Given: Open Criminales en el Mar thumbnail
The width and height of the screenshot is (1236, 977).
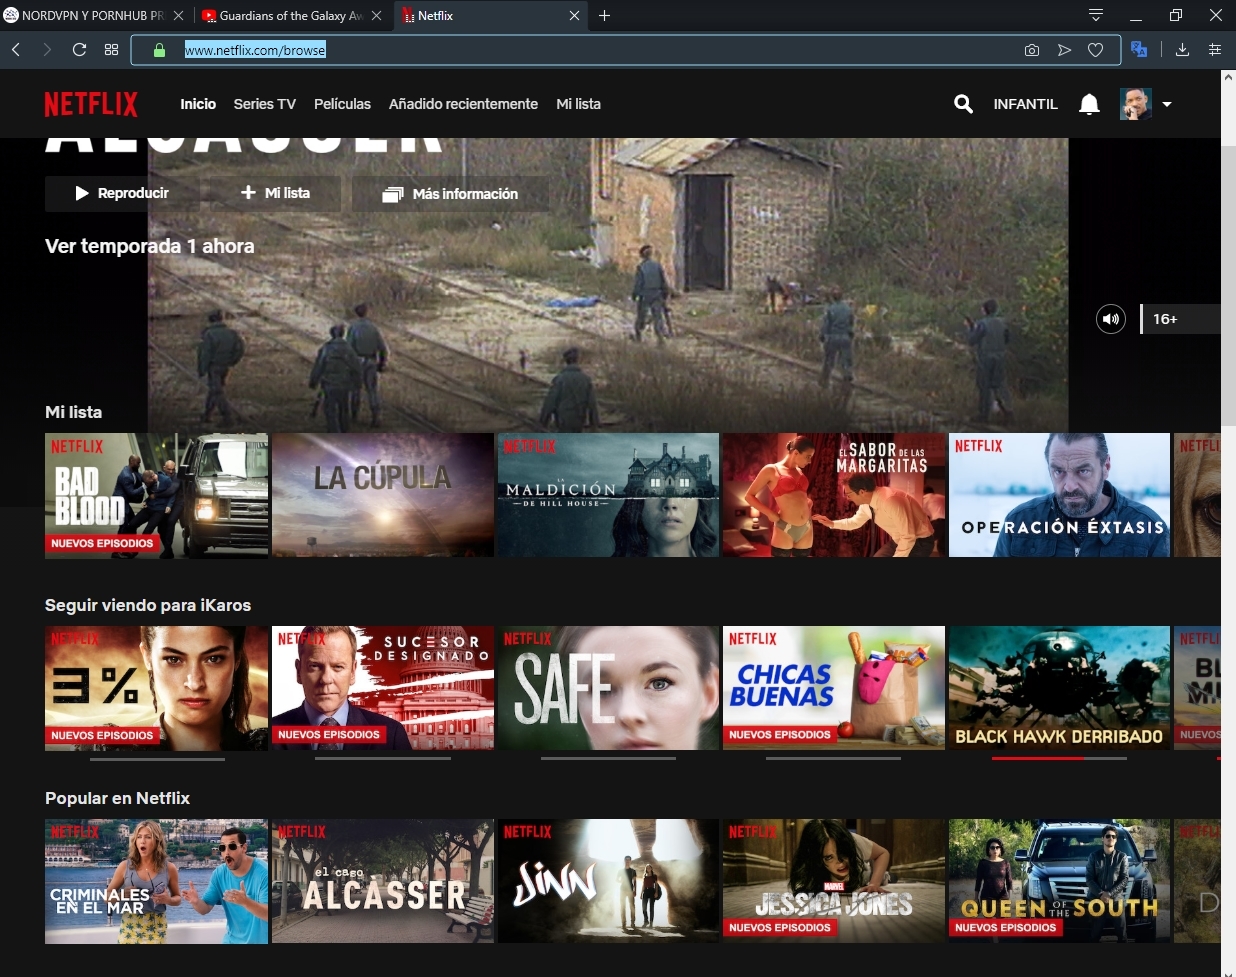Looking at the screenshot, I should coord(156,881).
